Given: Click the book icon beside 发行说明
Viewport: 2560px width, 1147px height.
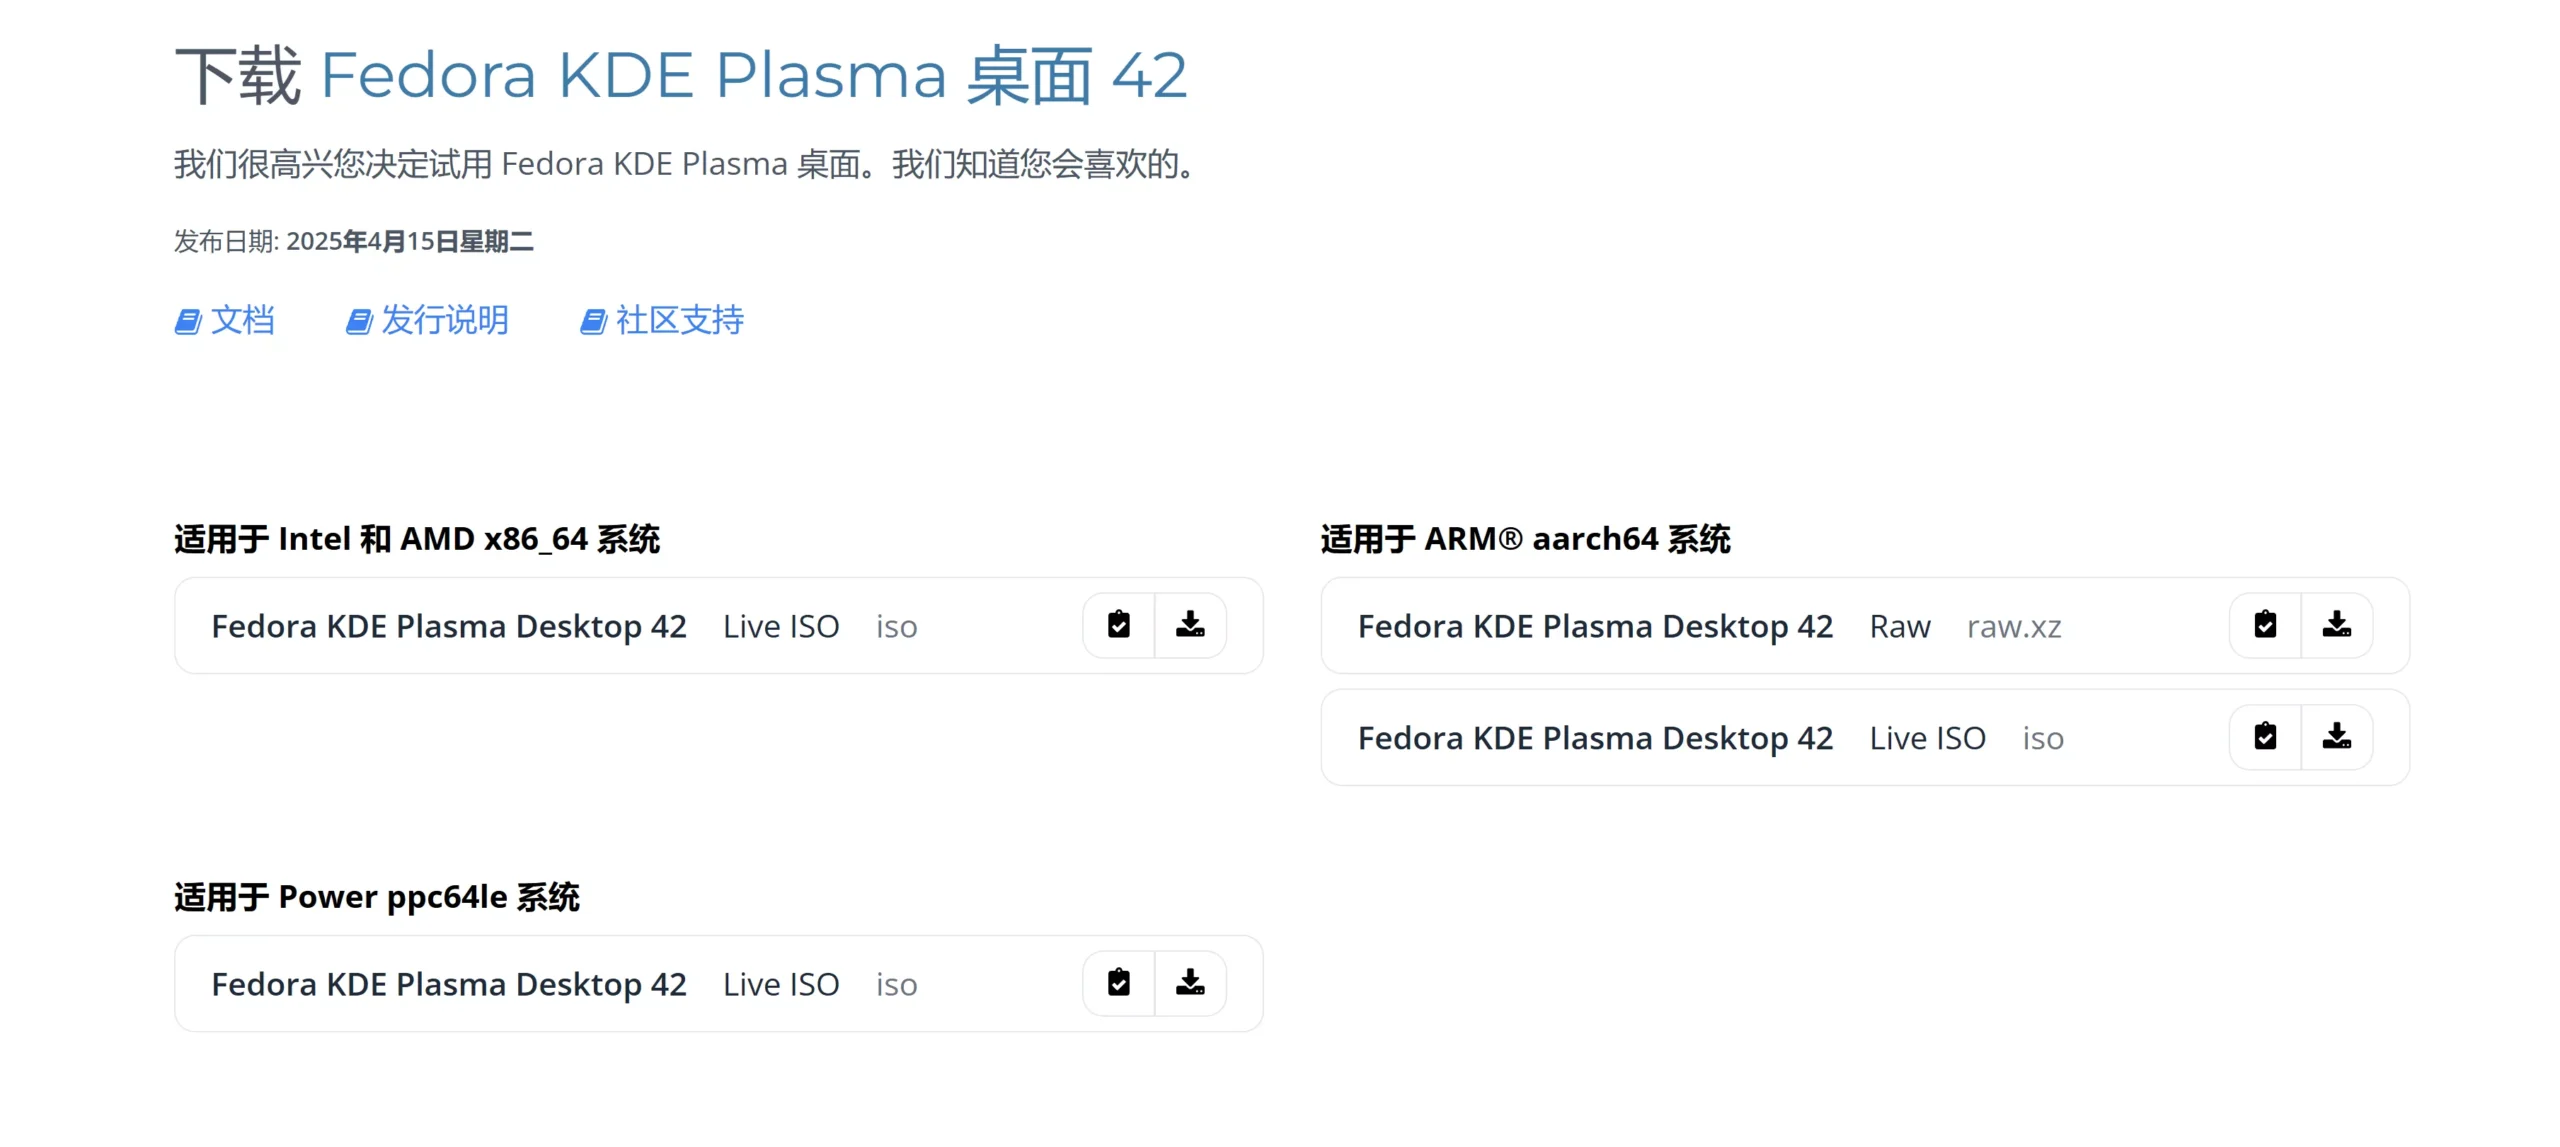Looking at the screenshot, I should (358, 322).
